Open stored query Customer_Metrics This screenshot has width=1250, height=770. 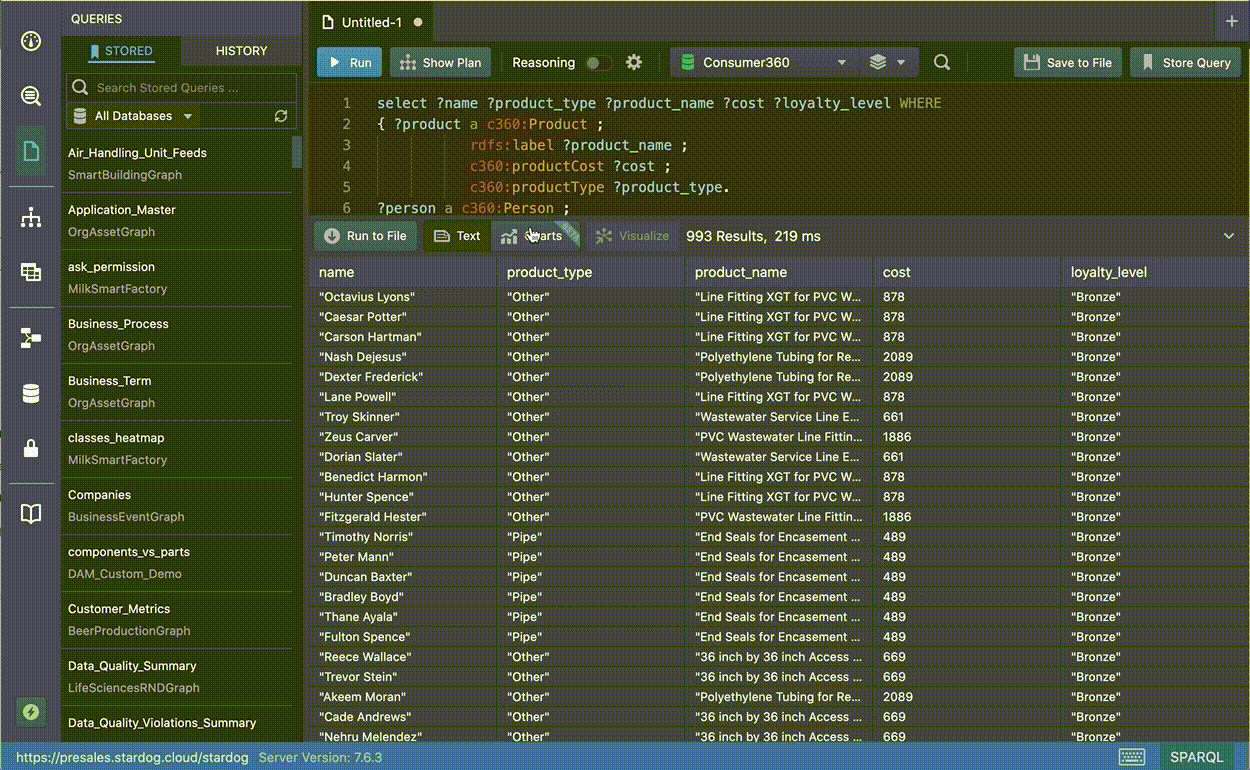point(177,619)
